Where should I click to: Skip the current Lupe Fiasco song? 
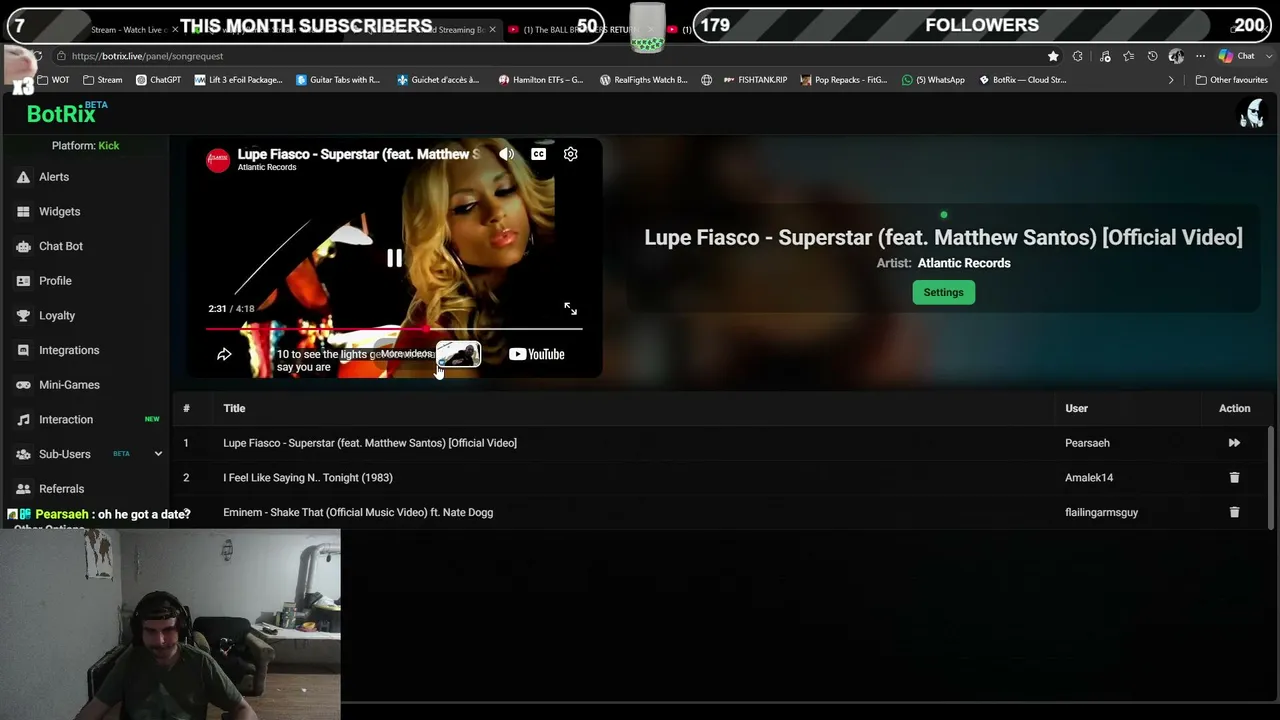pyautogui.click(x=1234, y=443)
